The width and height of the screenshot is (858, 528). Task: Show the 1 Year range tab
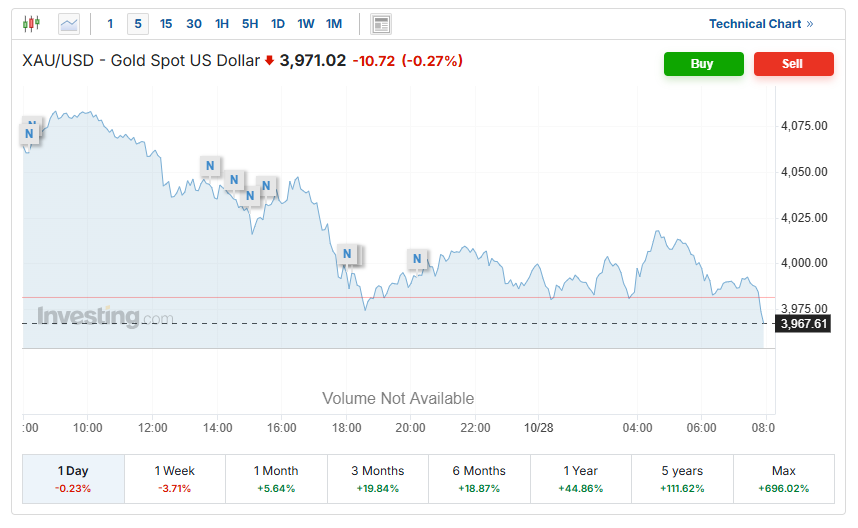(581, 478)
